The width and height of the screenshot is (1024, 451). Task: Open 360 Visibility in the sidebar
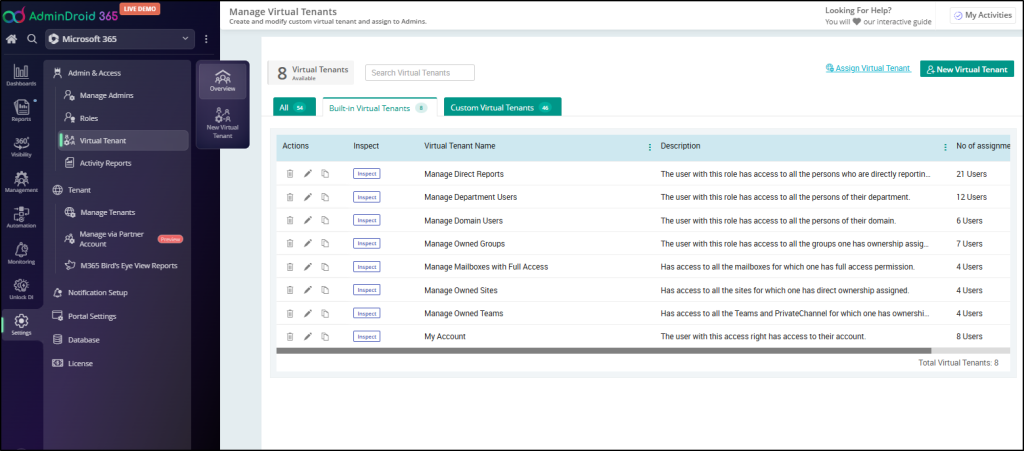pyautogui.click(x=22, y=147)
